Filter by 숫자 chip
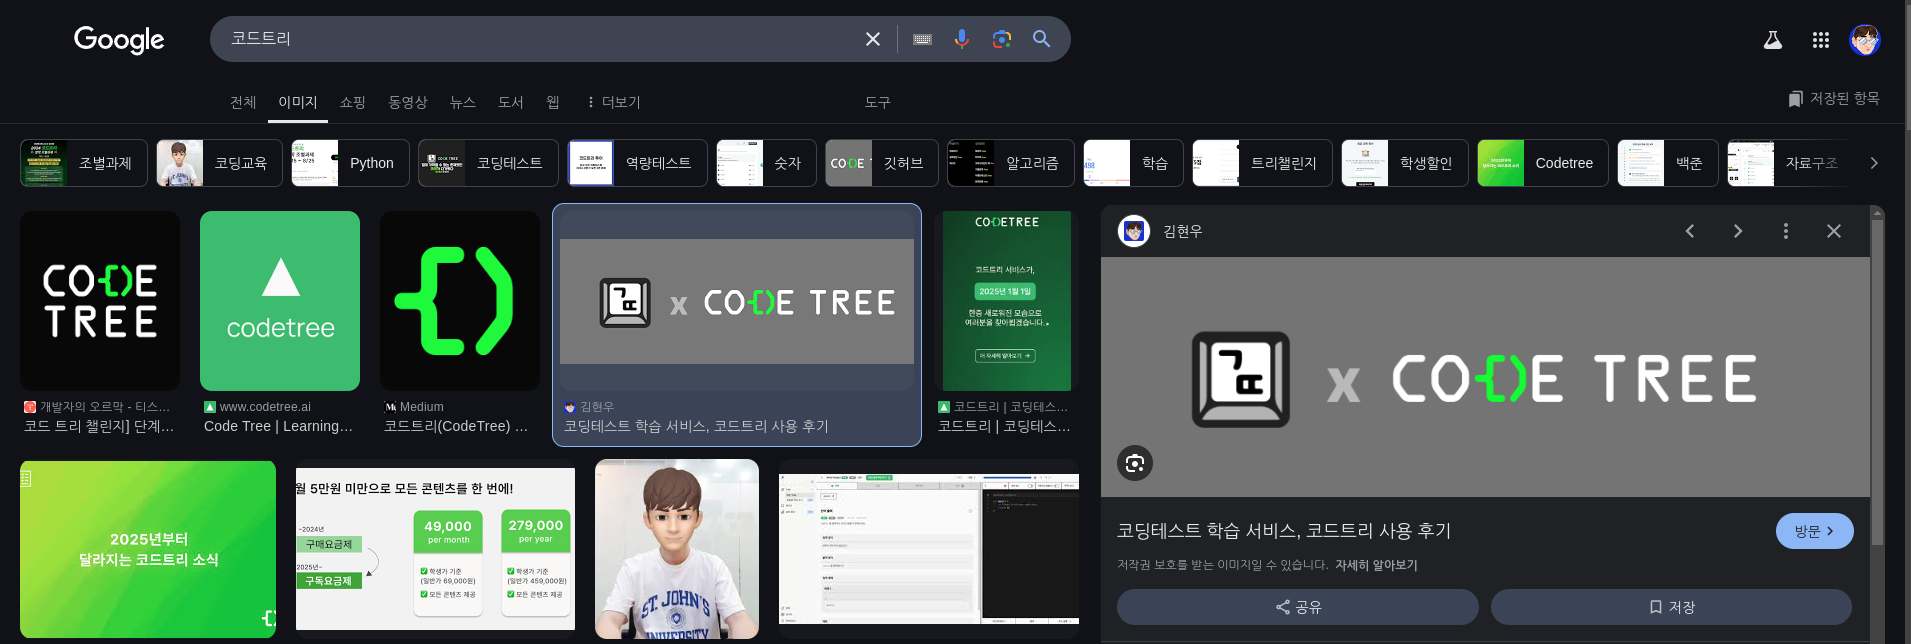This screenshot has height=644, width=1911. [x=766, y=163]
